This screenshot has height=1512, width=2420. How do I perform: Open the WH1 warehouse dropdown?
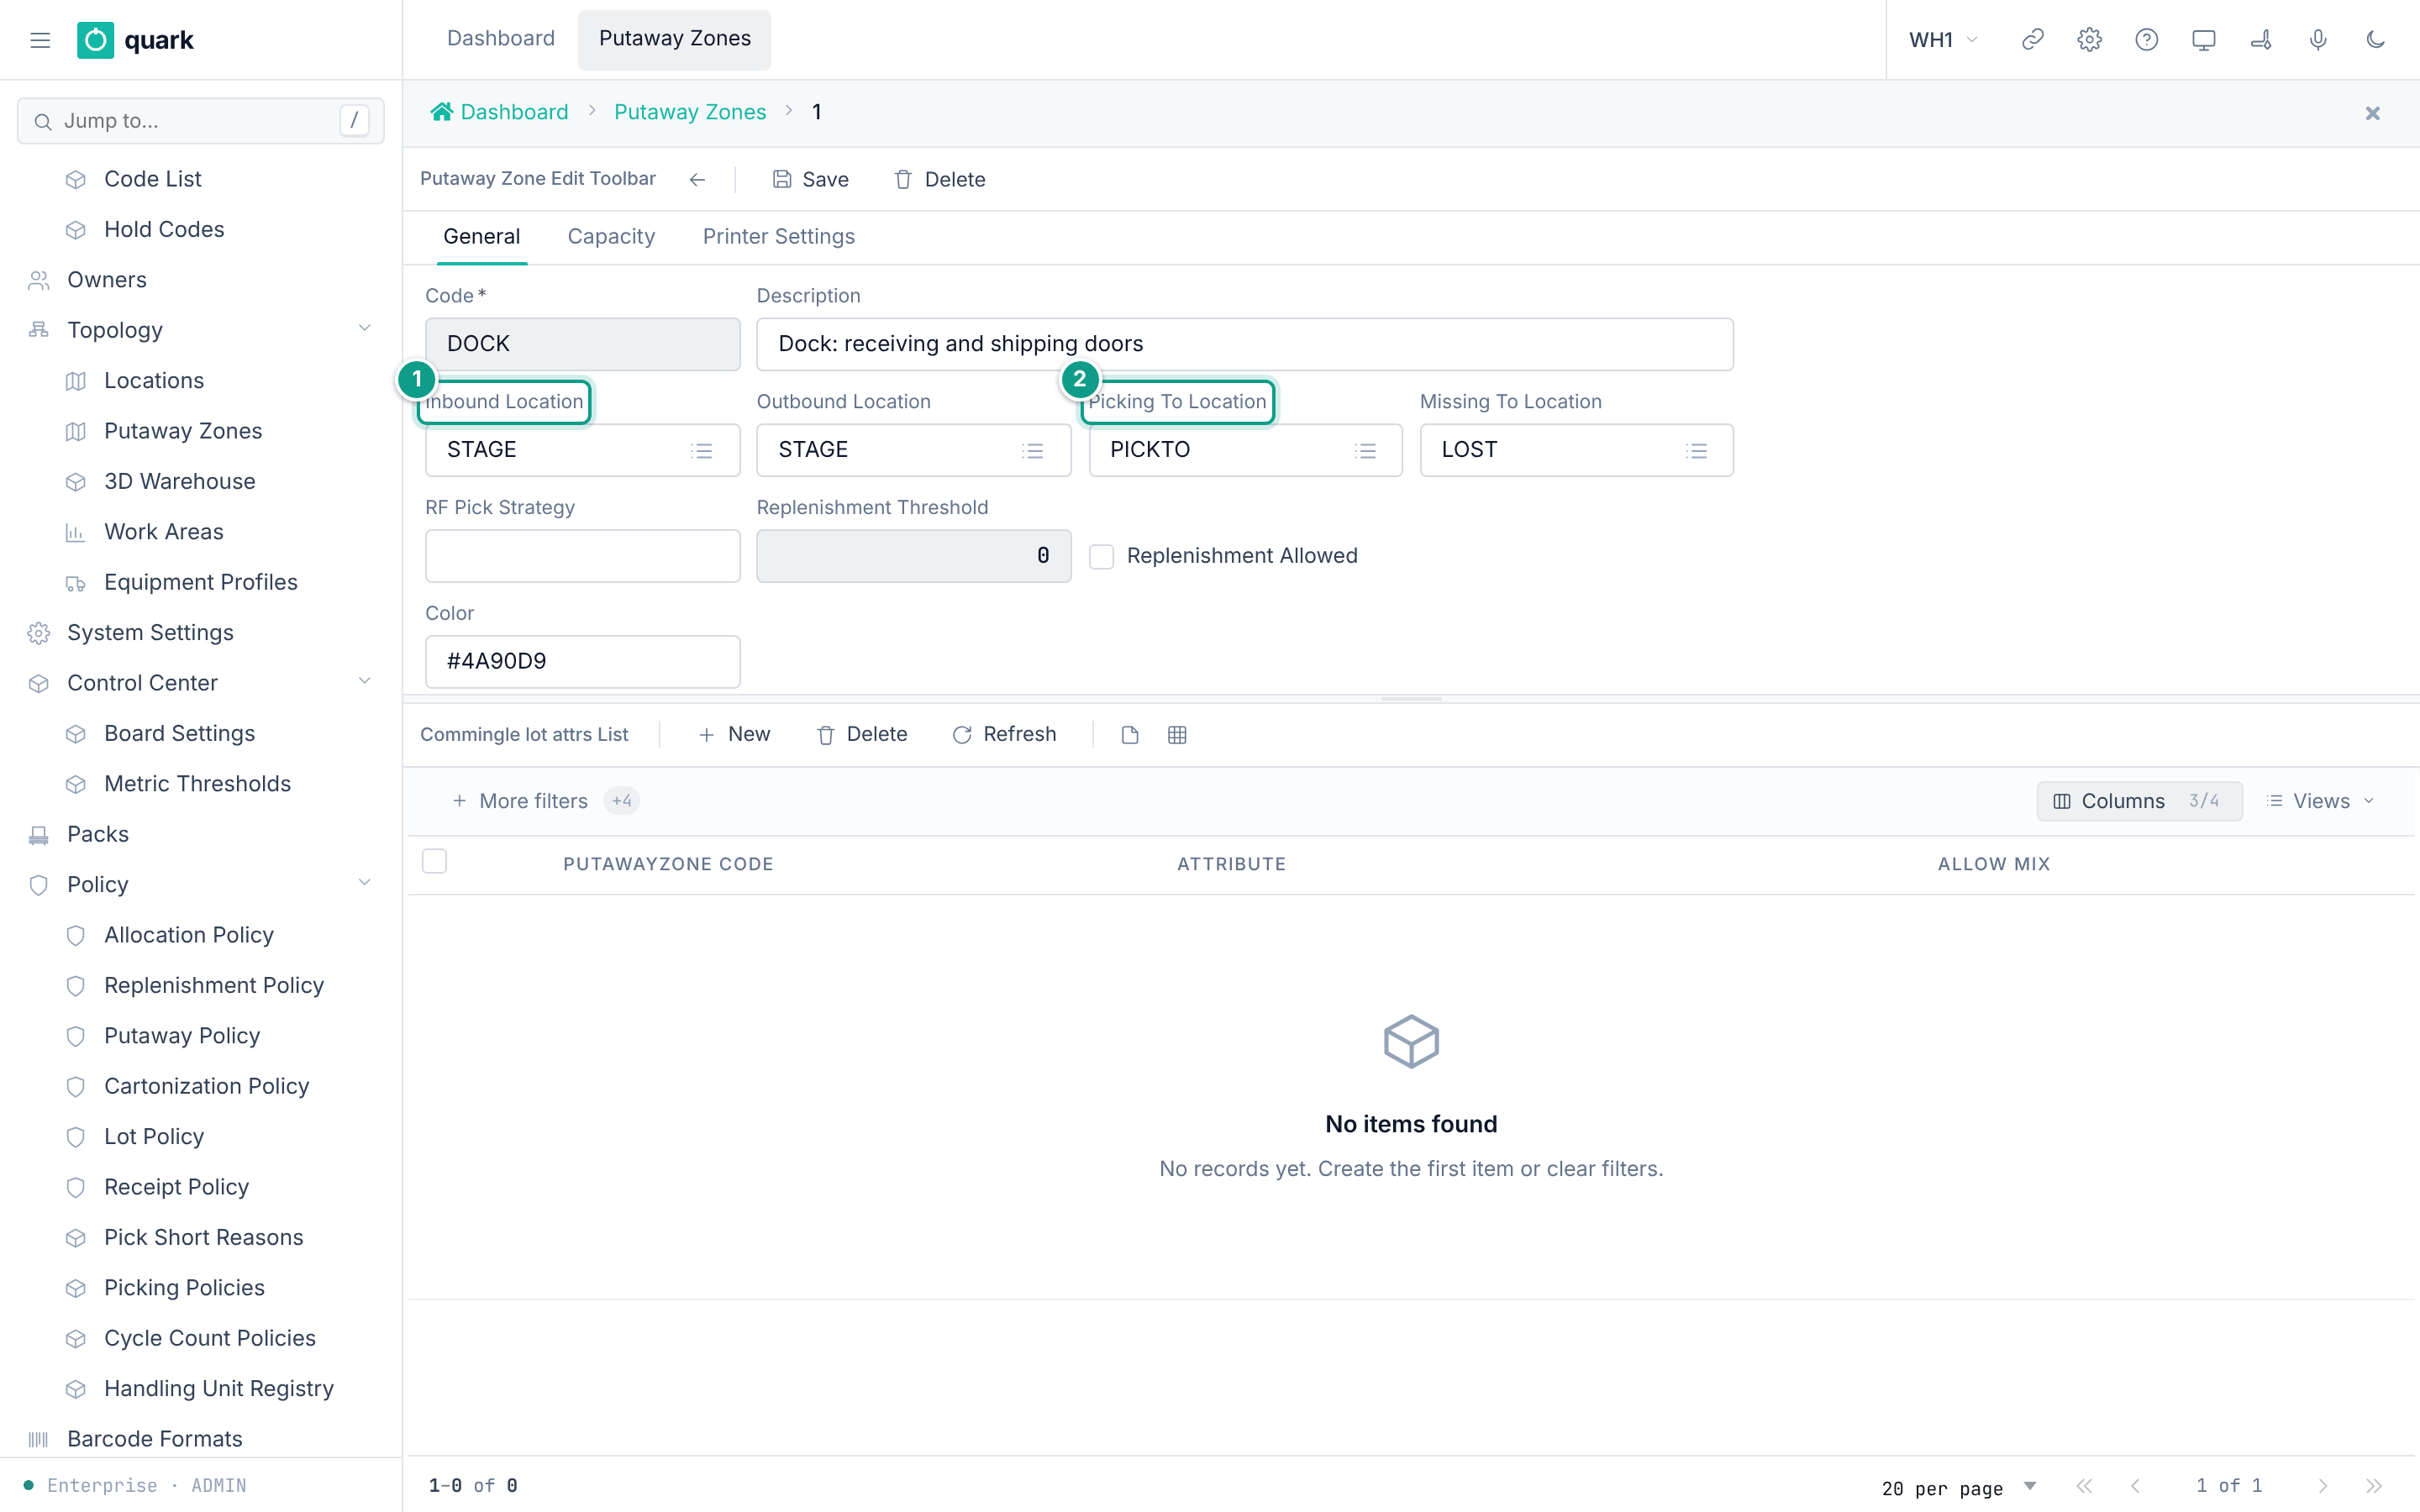tap(1943, 40)
